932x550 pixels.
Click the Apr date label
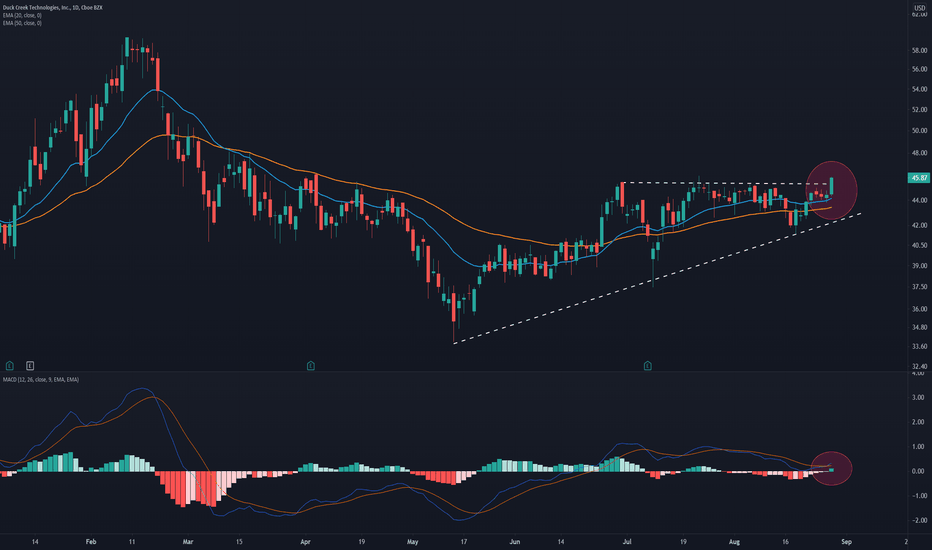click(x=306, y=542)
